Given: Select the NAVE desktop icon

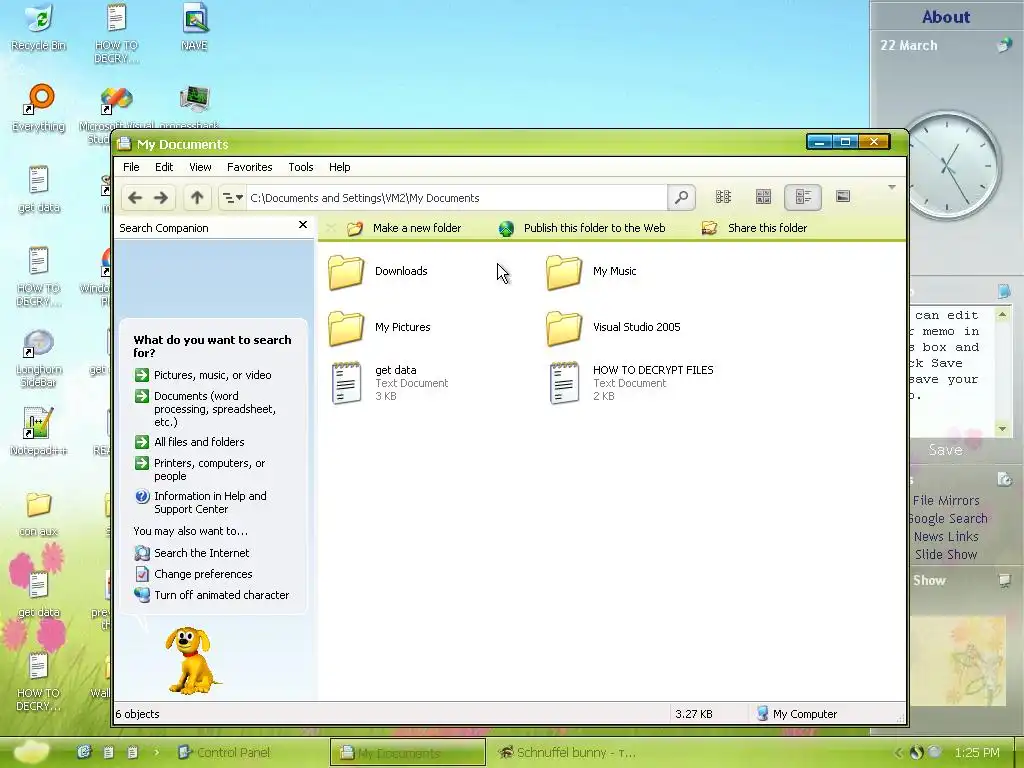Looking at the screenshot, I should (195, 27).
